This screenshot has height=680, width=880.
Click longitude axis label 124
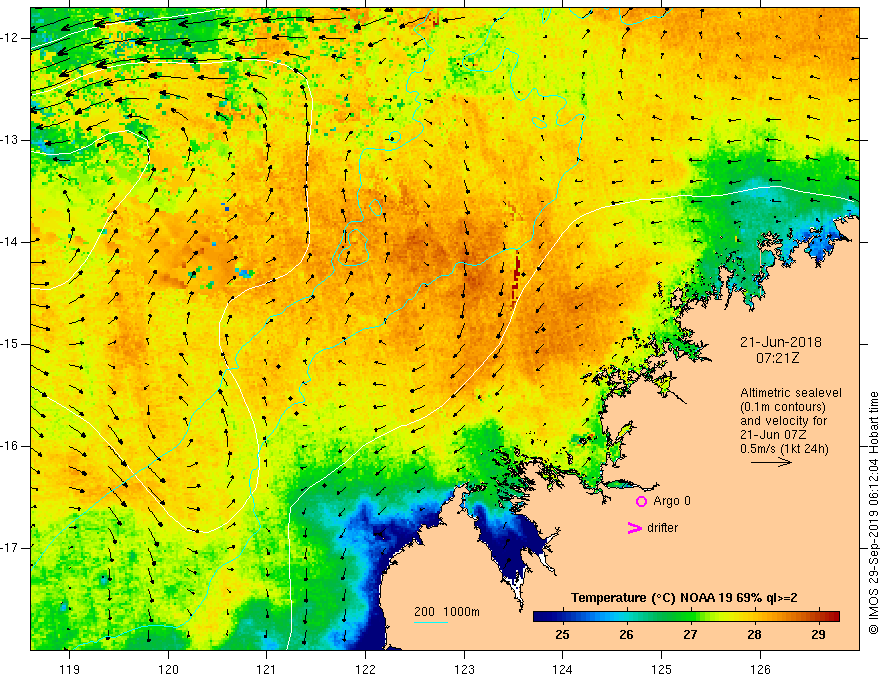pyautogui.click(x=563, y=669)
